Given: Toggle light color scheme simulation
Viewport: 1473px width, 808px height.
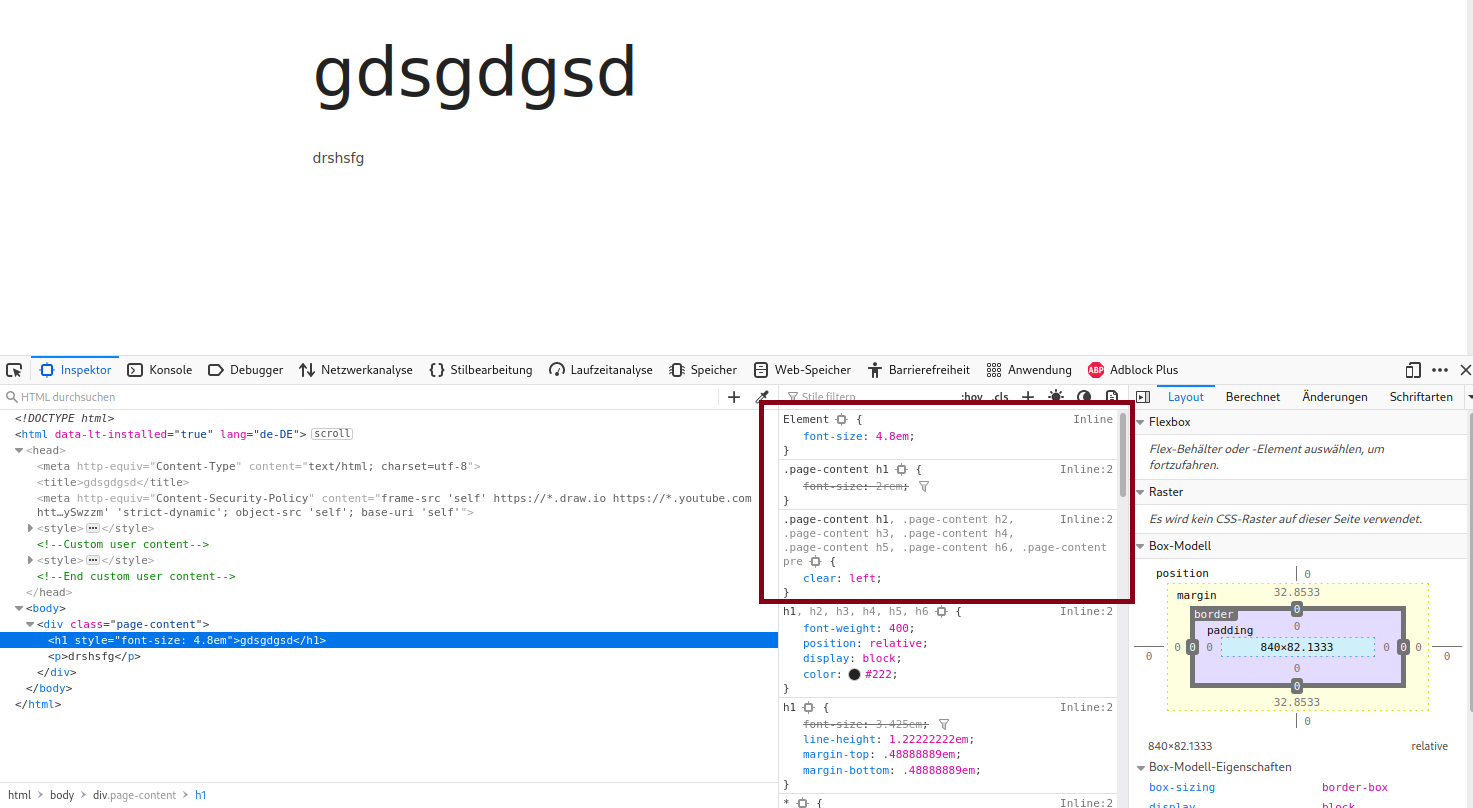Looking at the screenshot, I should [1056, 397].
